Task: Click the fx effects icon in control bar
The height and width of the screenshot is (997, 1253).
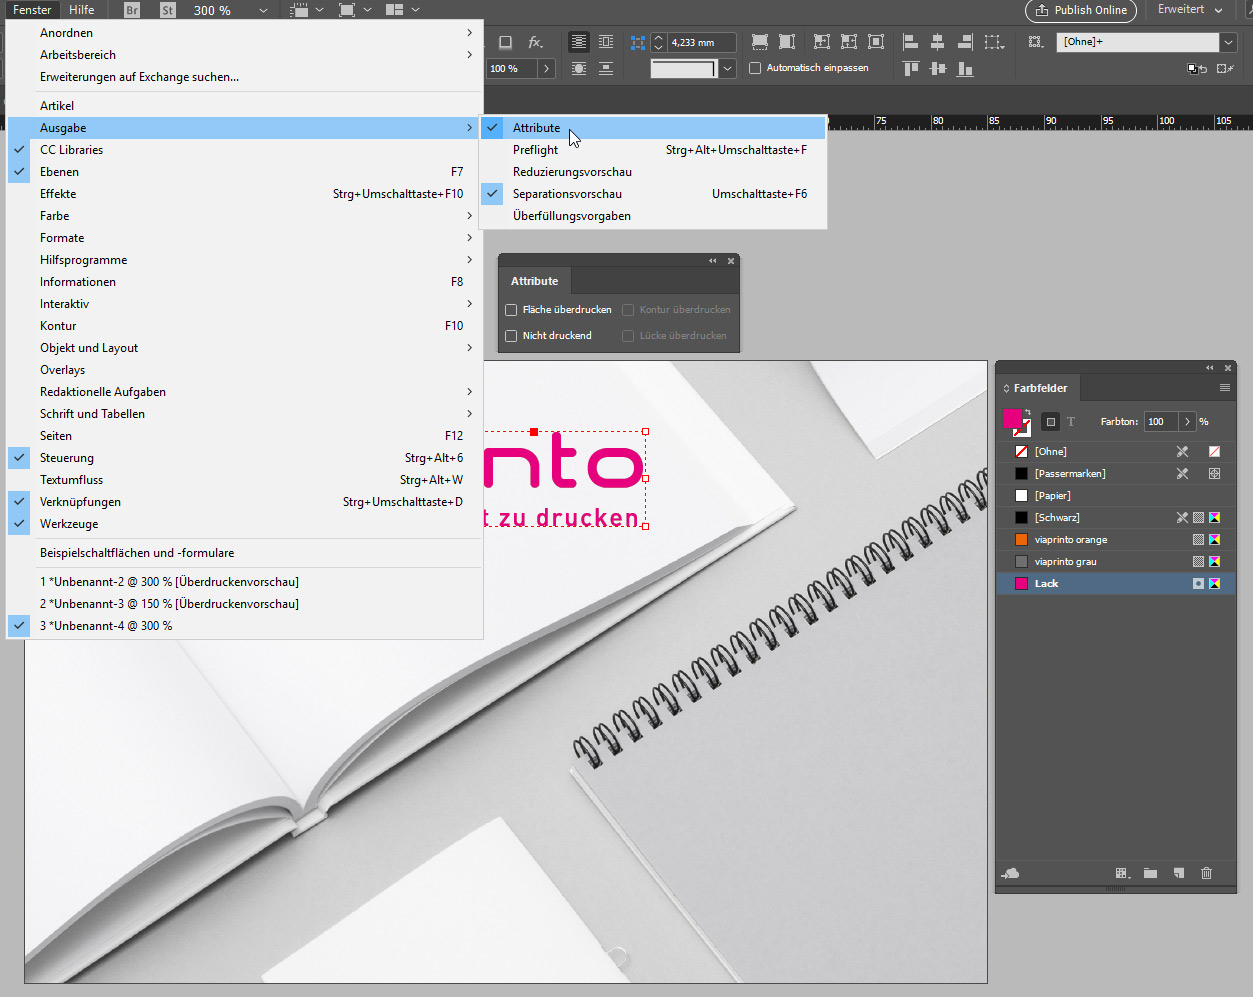Action: (536, 42)
